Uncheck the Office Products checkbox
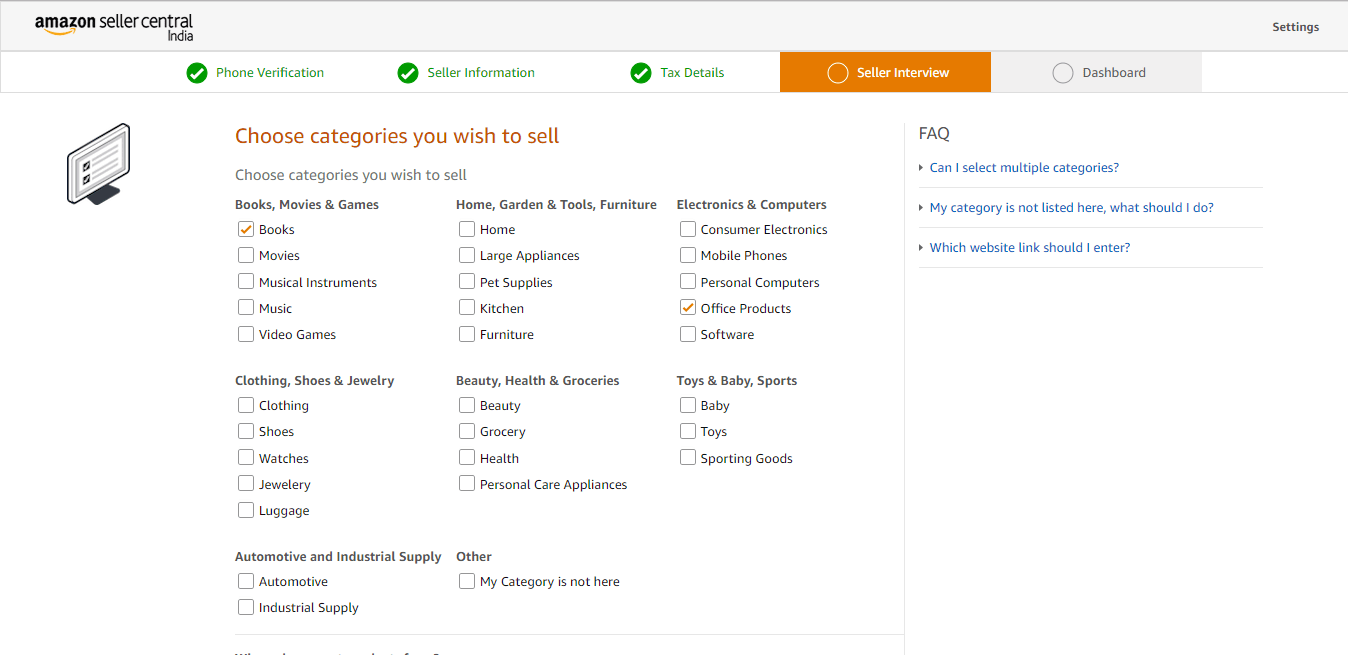 pyautogui.click(x=688, y=308)
